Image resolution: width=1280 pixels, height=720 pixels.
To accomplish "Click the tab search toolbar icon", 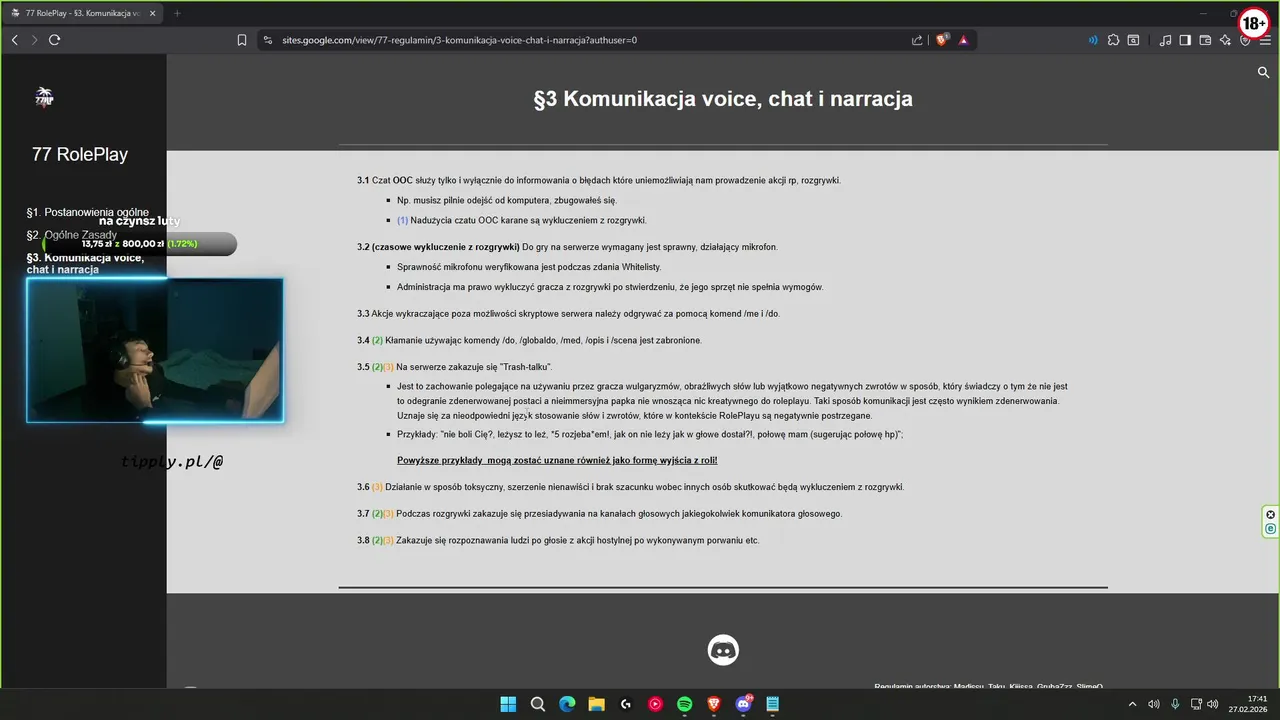I will pos(1134,40).
